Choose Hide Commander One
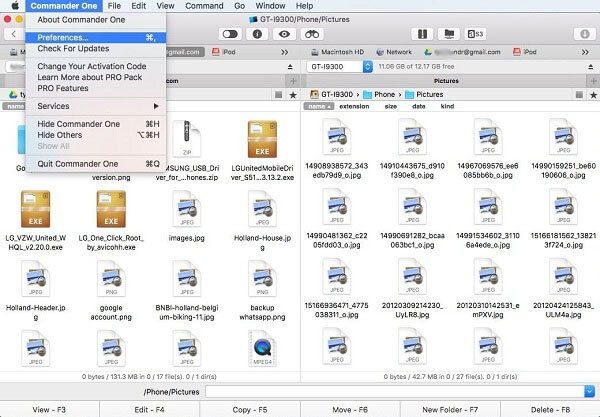The height and width of the screenshot is (417, 600). pyautogui.click(x=96, y=124)
